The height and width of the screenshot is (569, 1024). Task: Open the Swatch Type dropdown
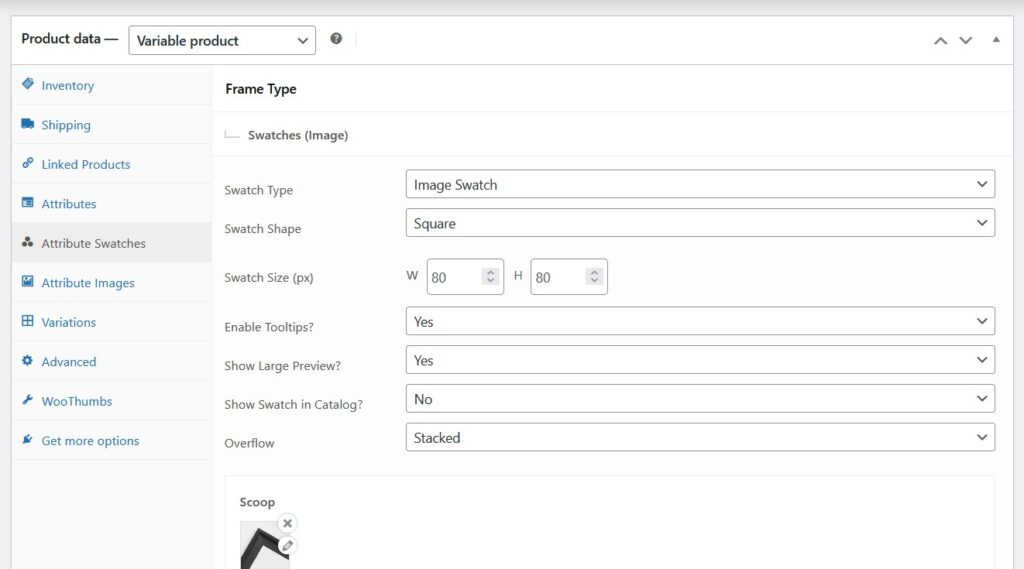tap(699, 185)
